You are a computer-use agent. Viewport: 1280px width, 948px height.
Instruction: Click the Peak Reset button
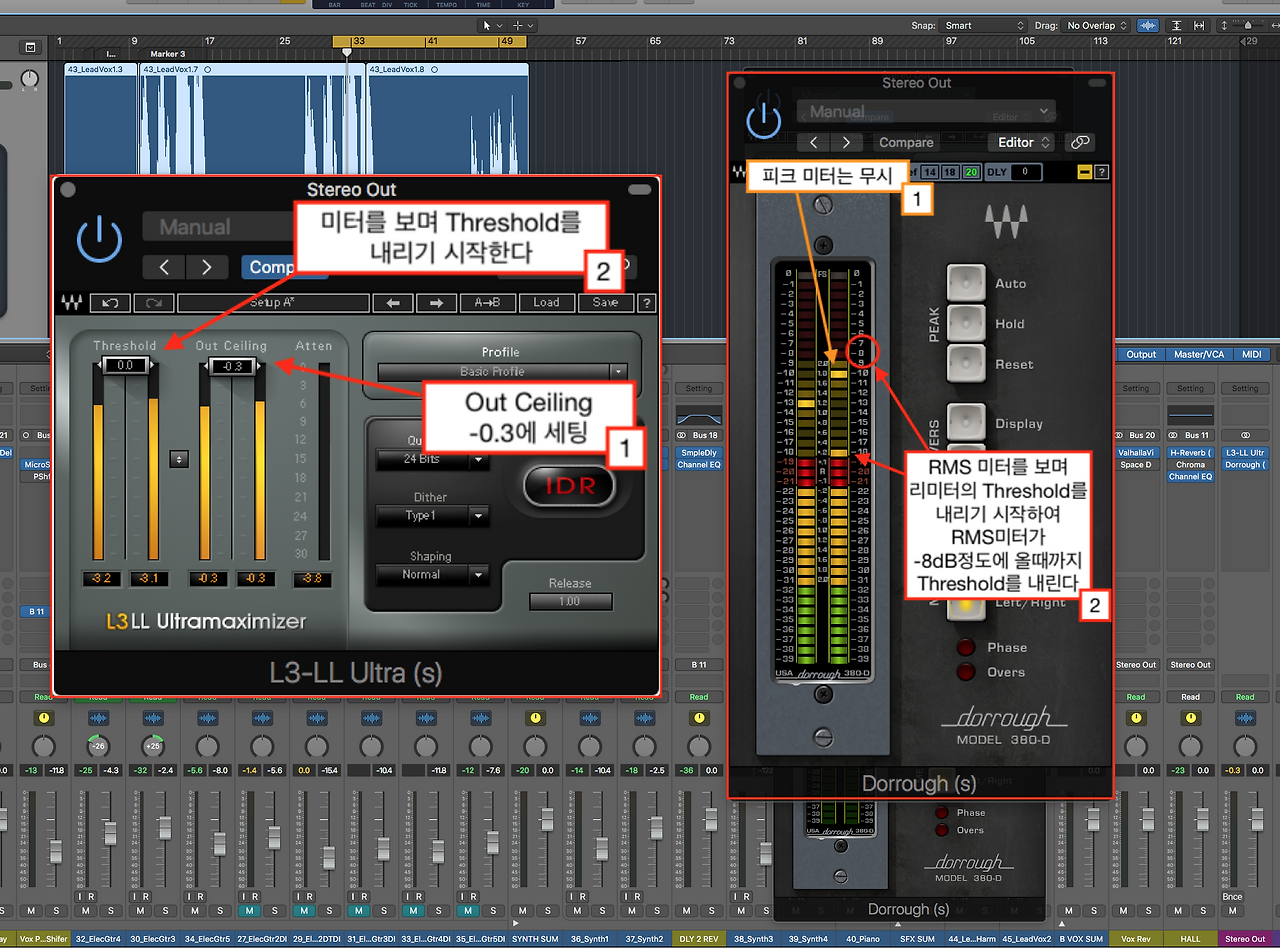click(966, 363)
